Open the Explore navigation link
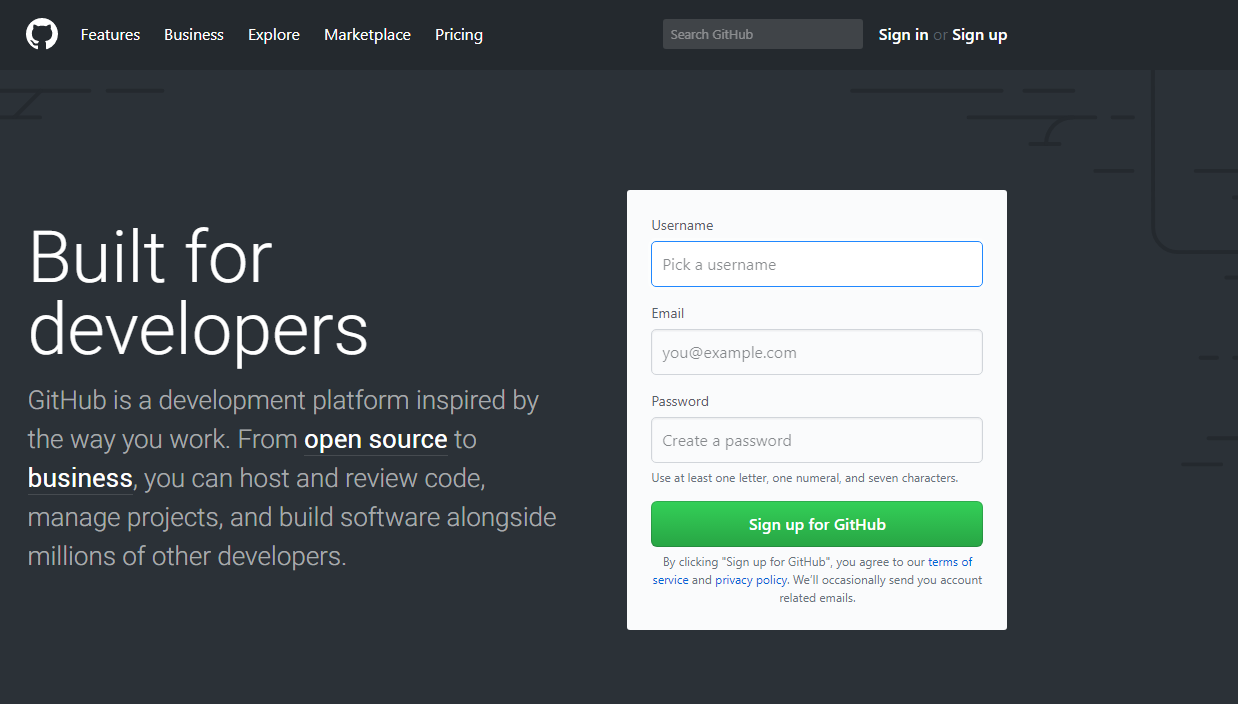 tap(274, 35)
